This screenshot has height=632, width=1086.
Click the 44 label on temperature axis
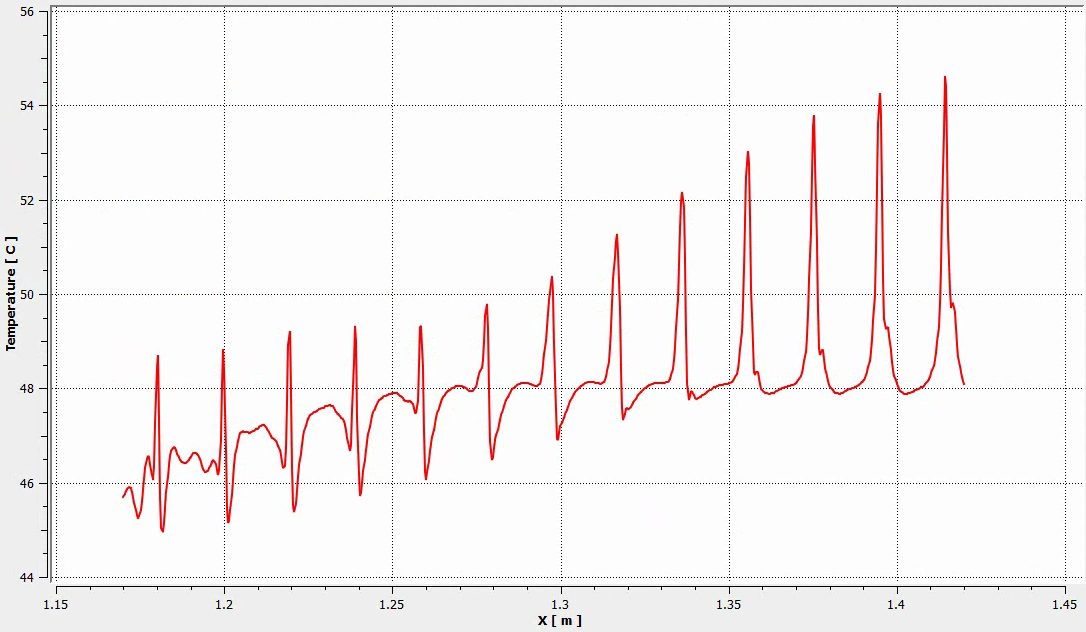27,578
